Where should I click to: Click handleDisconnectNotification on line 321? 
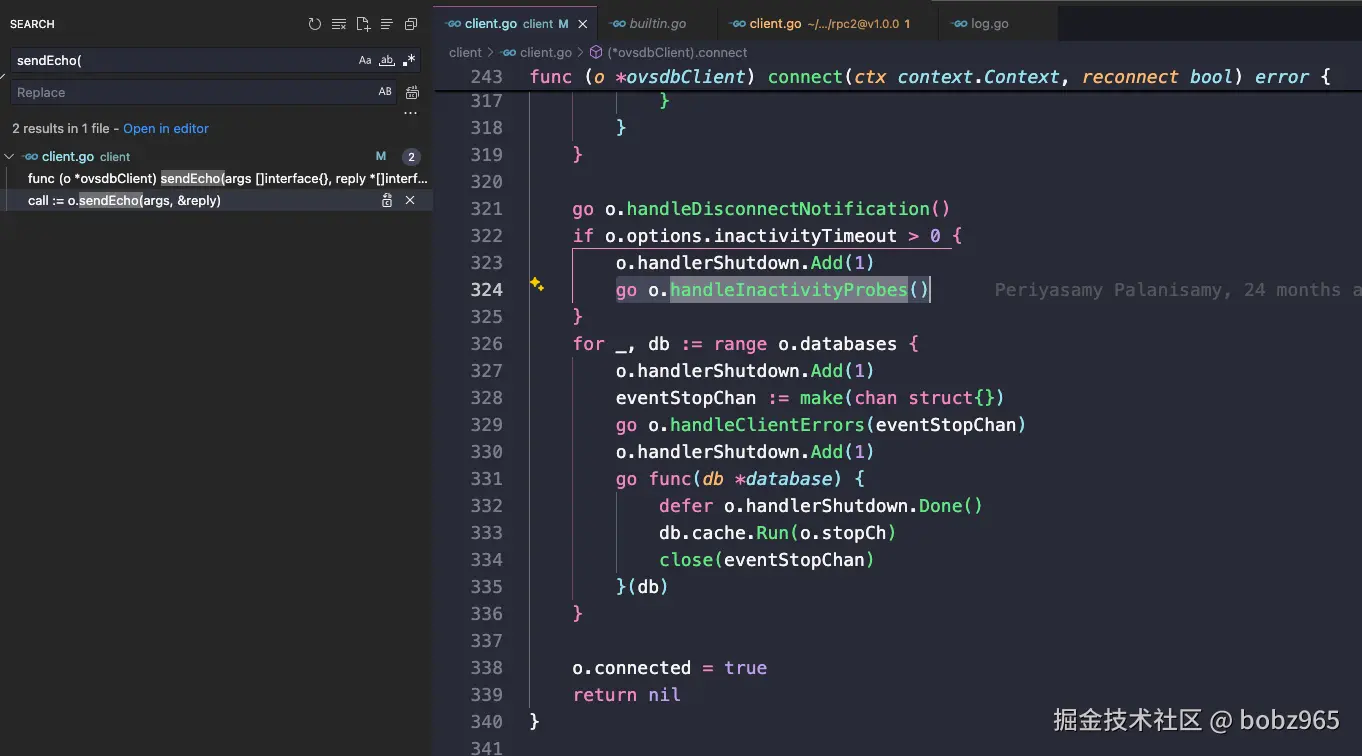[777, 209]
